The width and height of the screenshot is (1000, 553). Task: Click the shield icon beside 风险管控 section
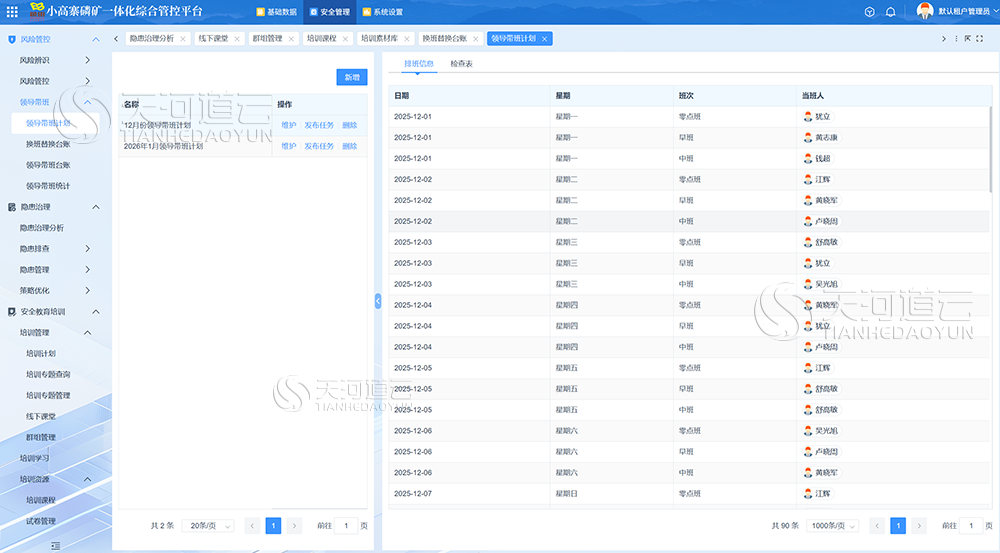click(11, 40)
